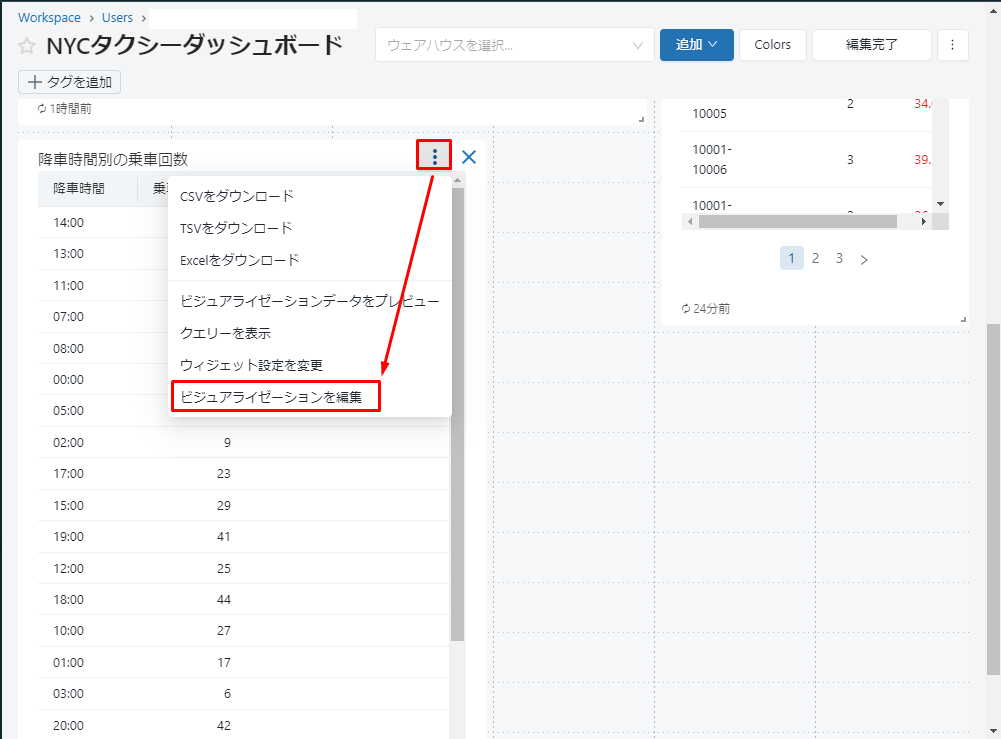Select Excelをダウンロード option
This screenshot has height=739, width=1001.
coord(239,260)
